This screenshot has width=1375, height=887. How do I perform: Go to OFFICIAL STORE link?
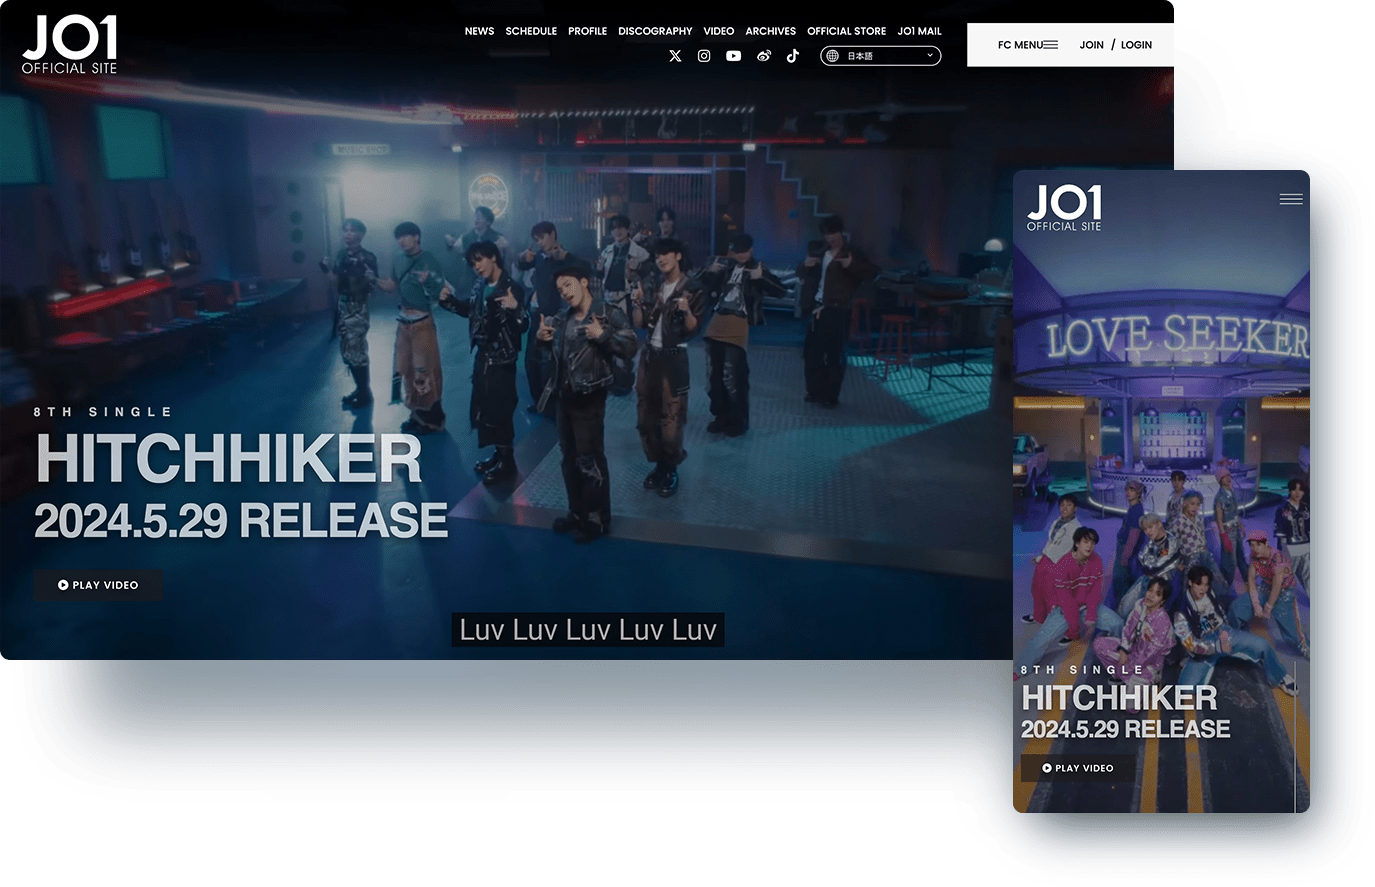847,31
